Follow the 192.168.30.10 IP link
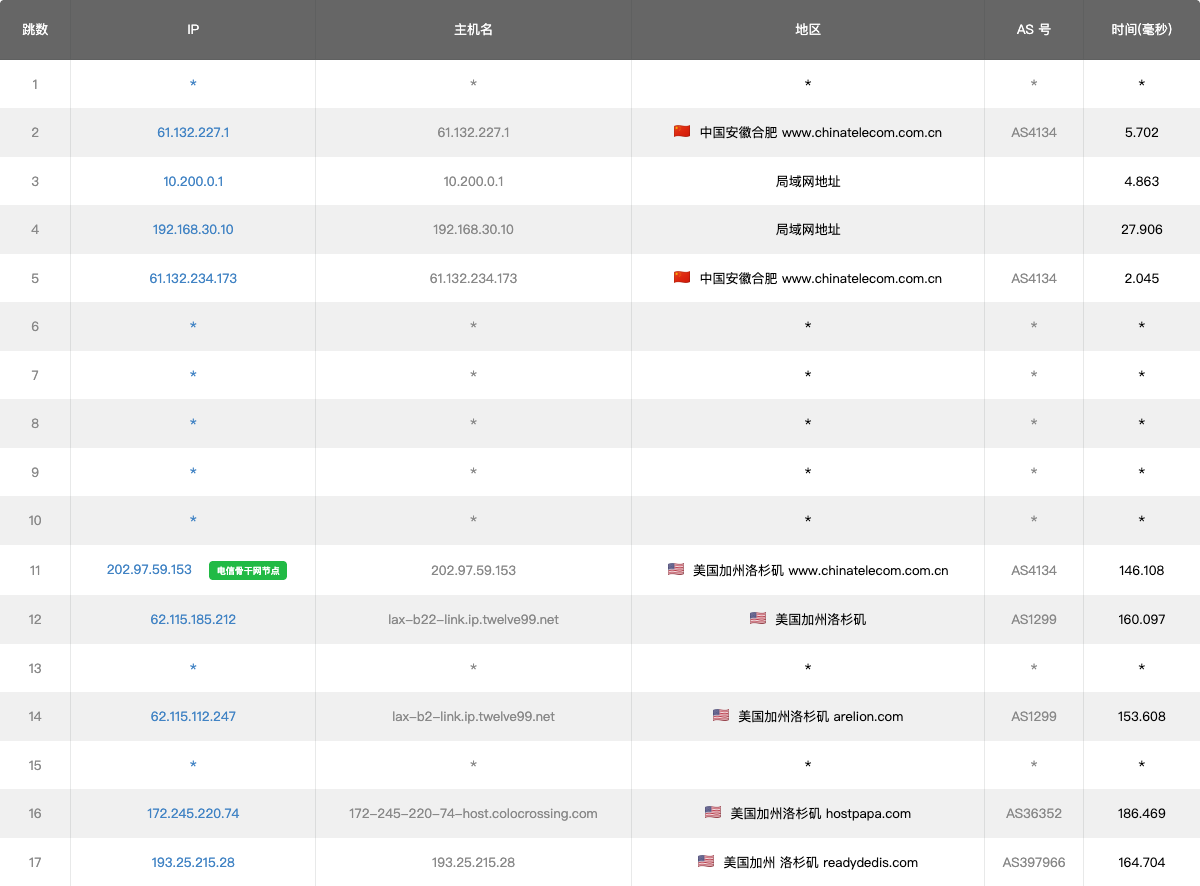Image resolution: width=1200 pixels, height=886 pixels. (x=193, y=229)
